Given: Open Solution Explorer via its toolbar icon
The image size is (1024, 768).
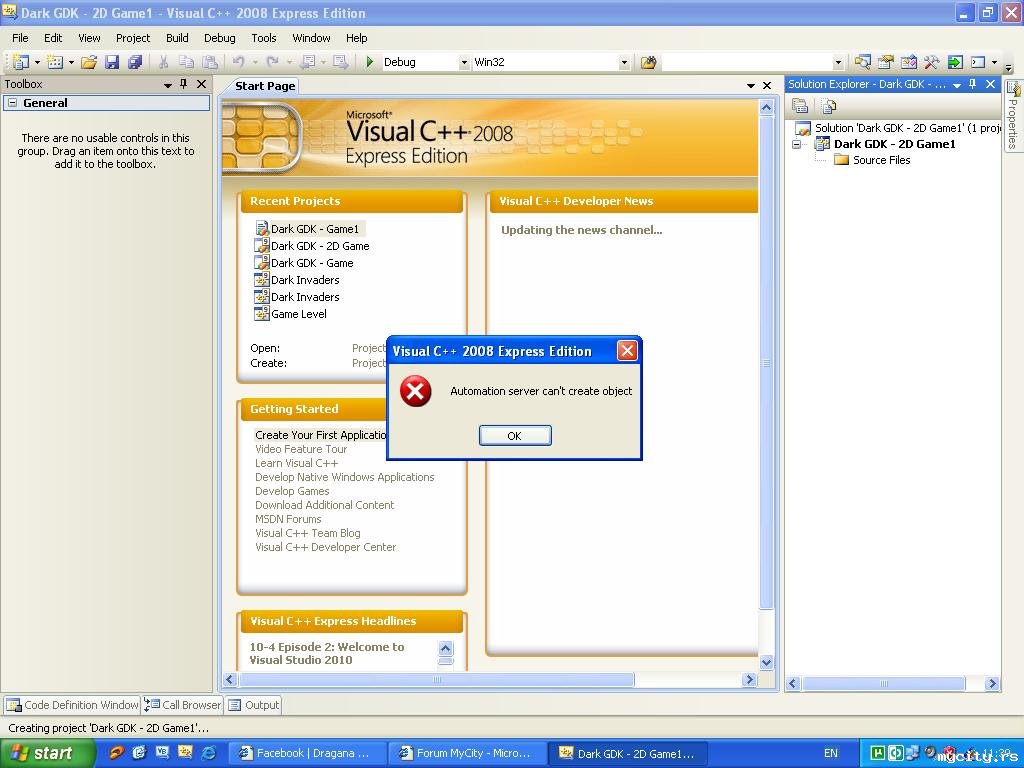Looking at the screenshot, I should (x=863, y=62).
